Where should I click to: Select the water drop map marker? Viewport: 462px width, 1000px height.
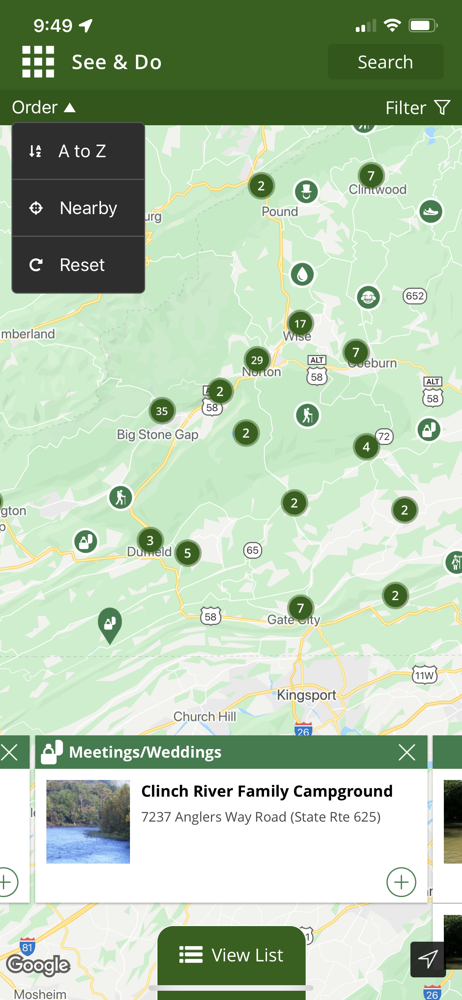(x=302, y=274)
